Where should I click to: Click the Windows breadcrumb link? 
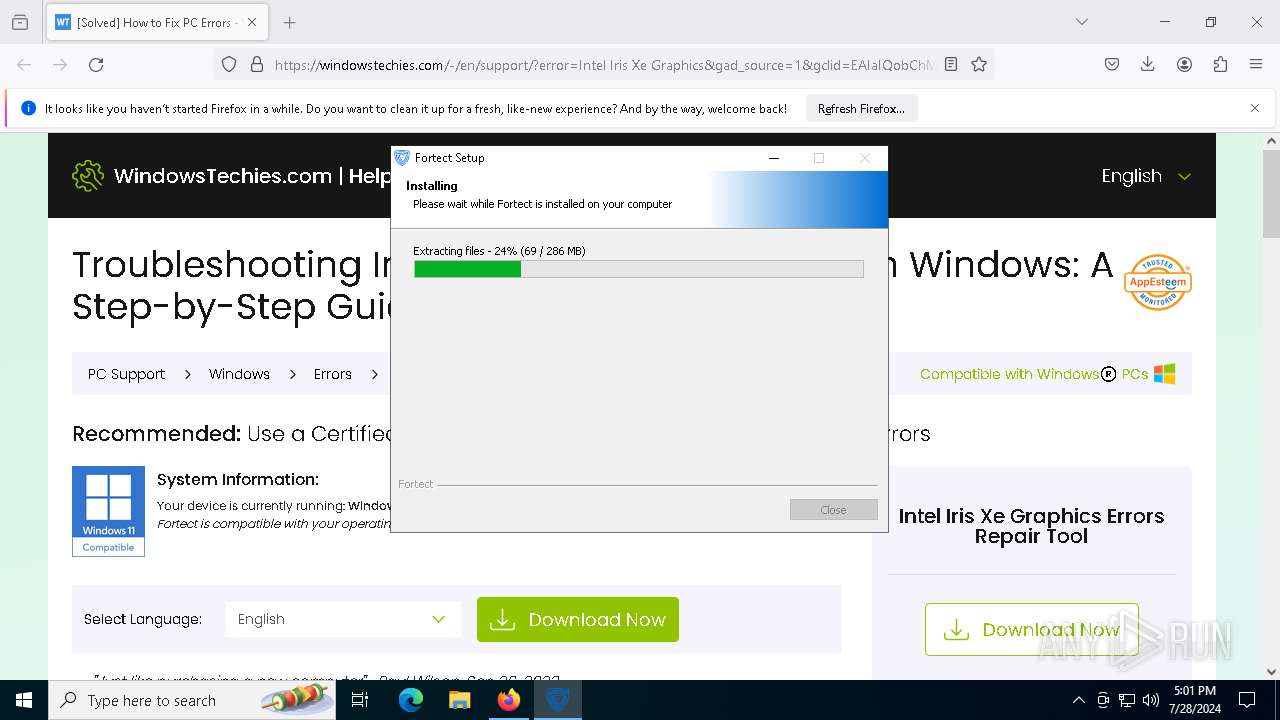pos(239,374)
